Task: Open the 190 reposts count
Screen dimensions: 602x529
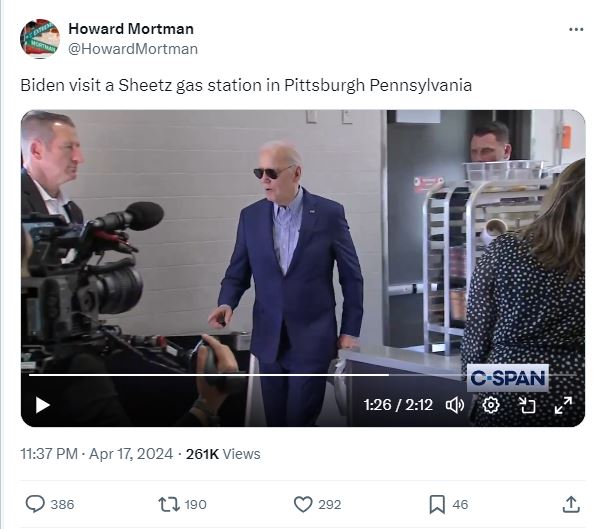Action: 195,504
